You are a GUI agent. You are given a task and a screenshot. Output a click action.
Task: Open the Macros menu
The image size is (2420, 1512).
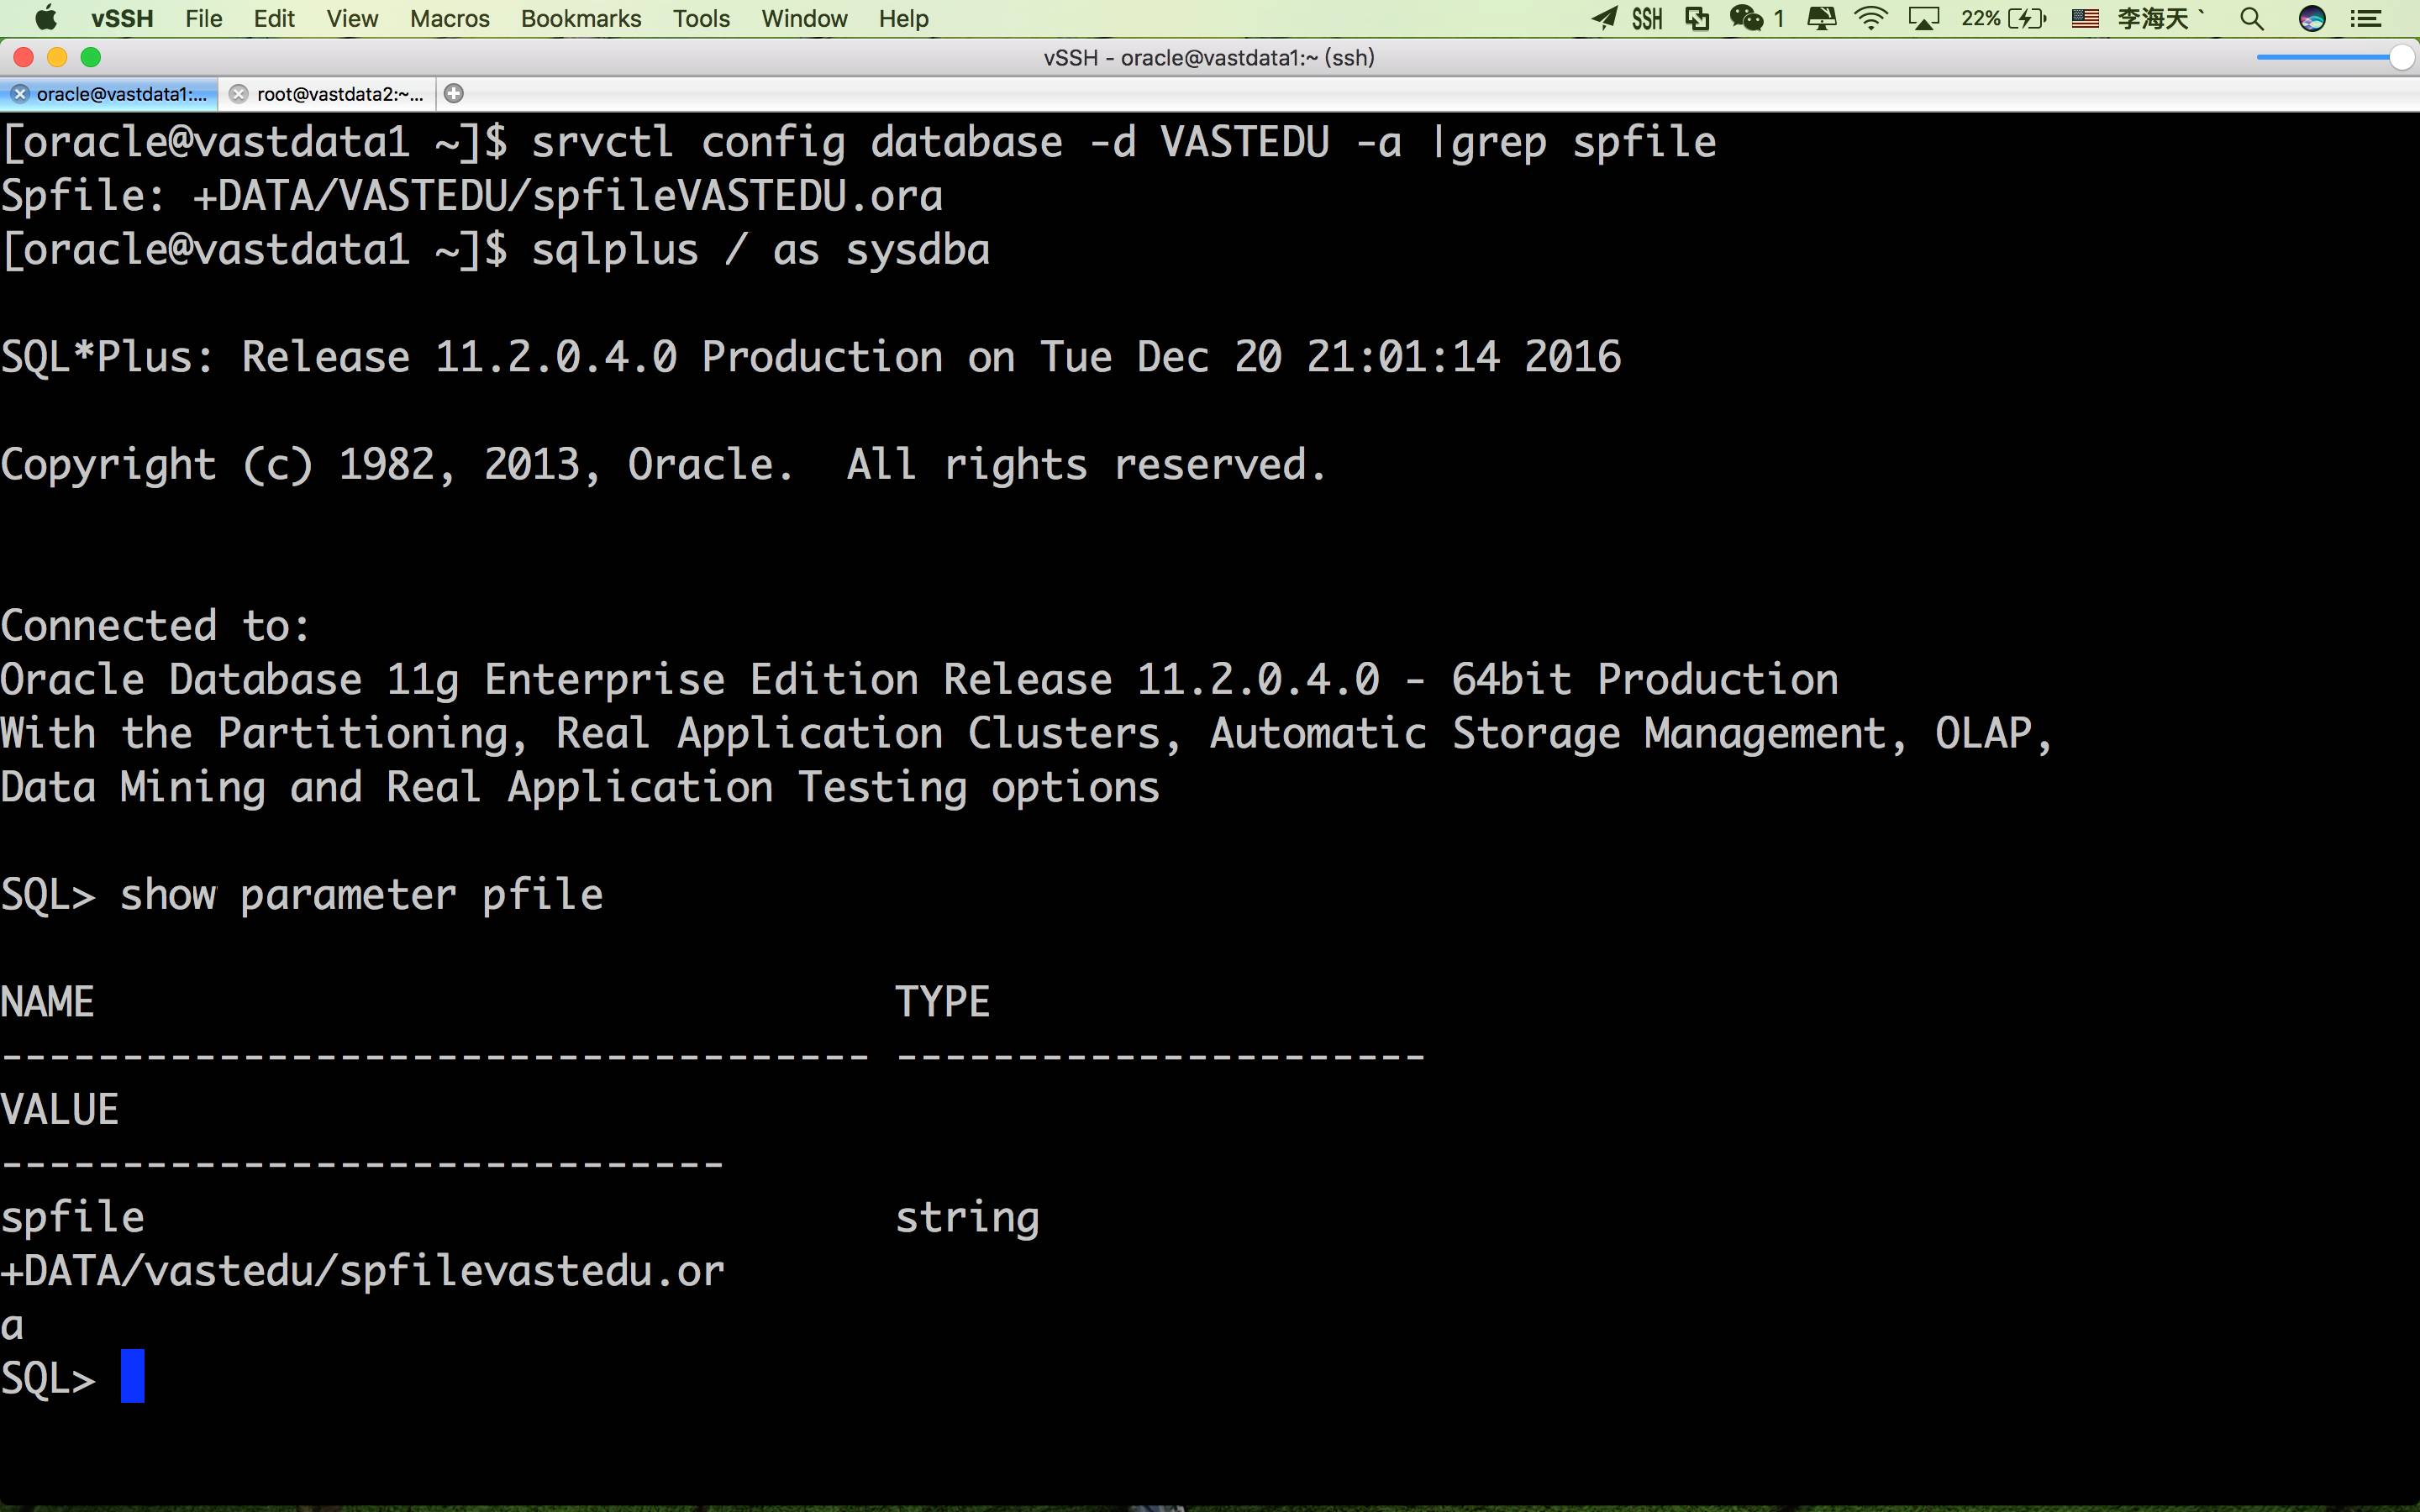[450, 18]
